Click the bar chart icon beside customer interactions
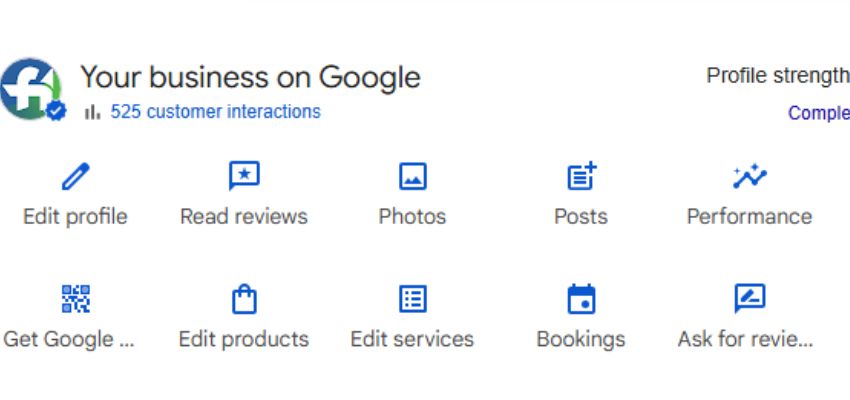 tap(93, 112)
